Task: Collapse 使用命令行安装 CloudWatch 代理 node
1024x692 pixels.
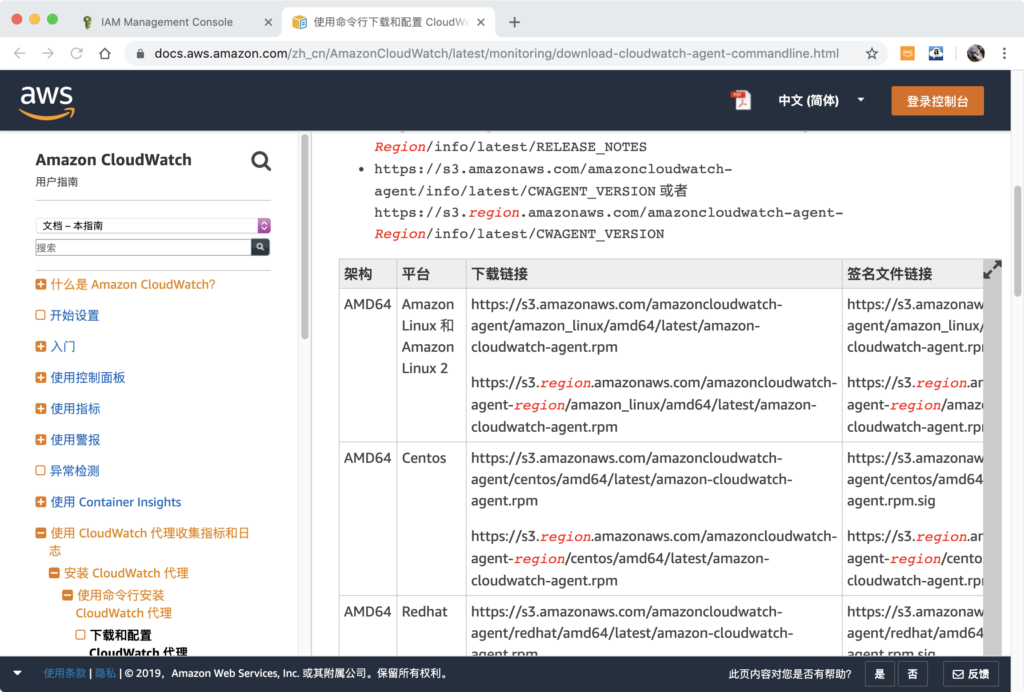Action: tap(67, 595)
